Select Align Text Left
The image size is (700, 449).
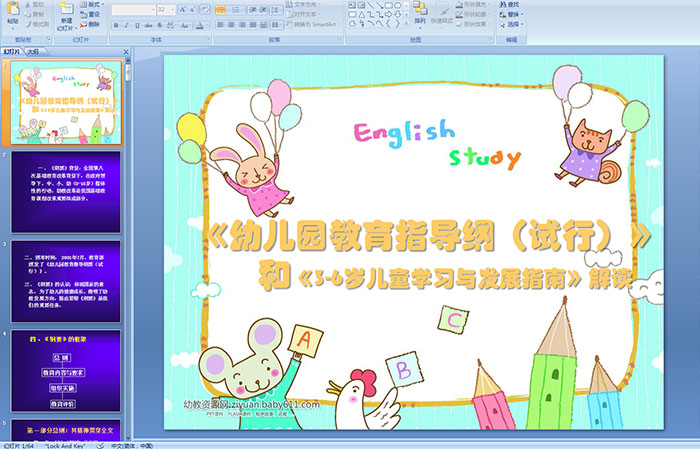(221, 25)
